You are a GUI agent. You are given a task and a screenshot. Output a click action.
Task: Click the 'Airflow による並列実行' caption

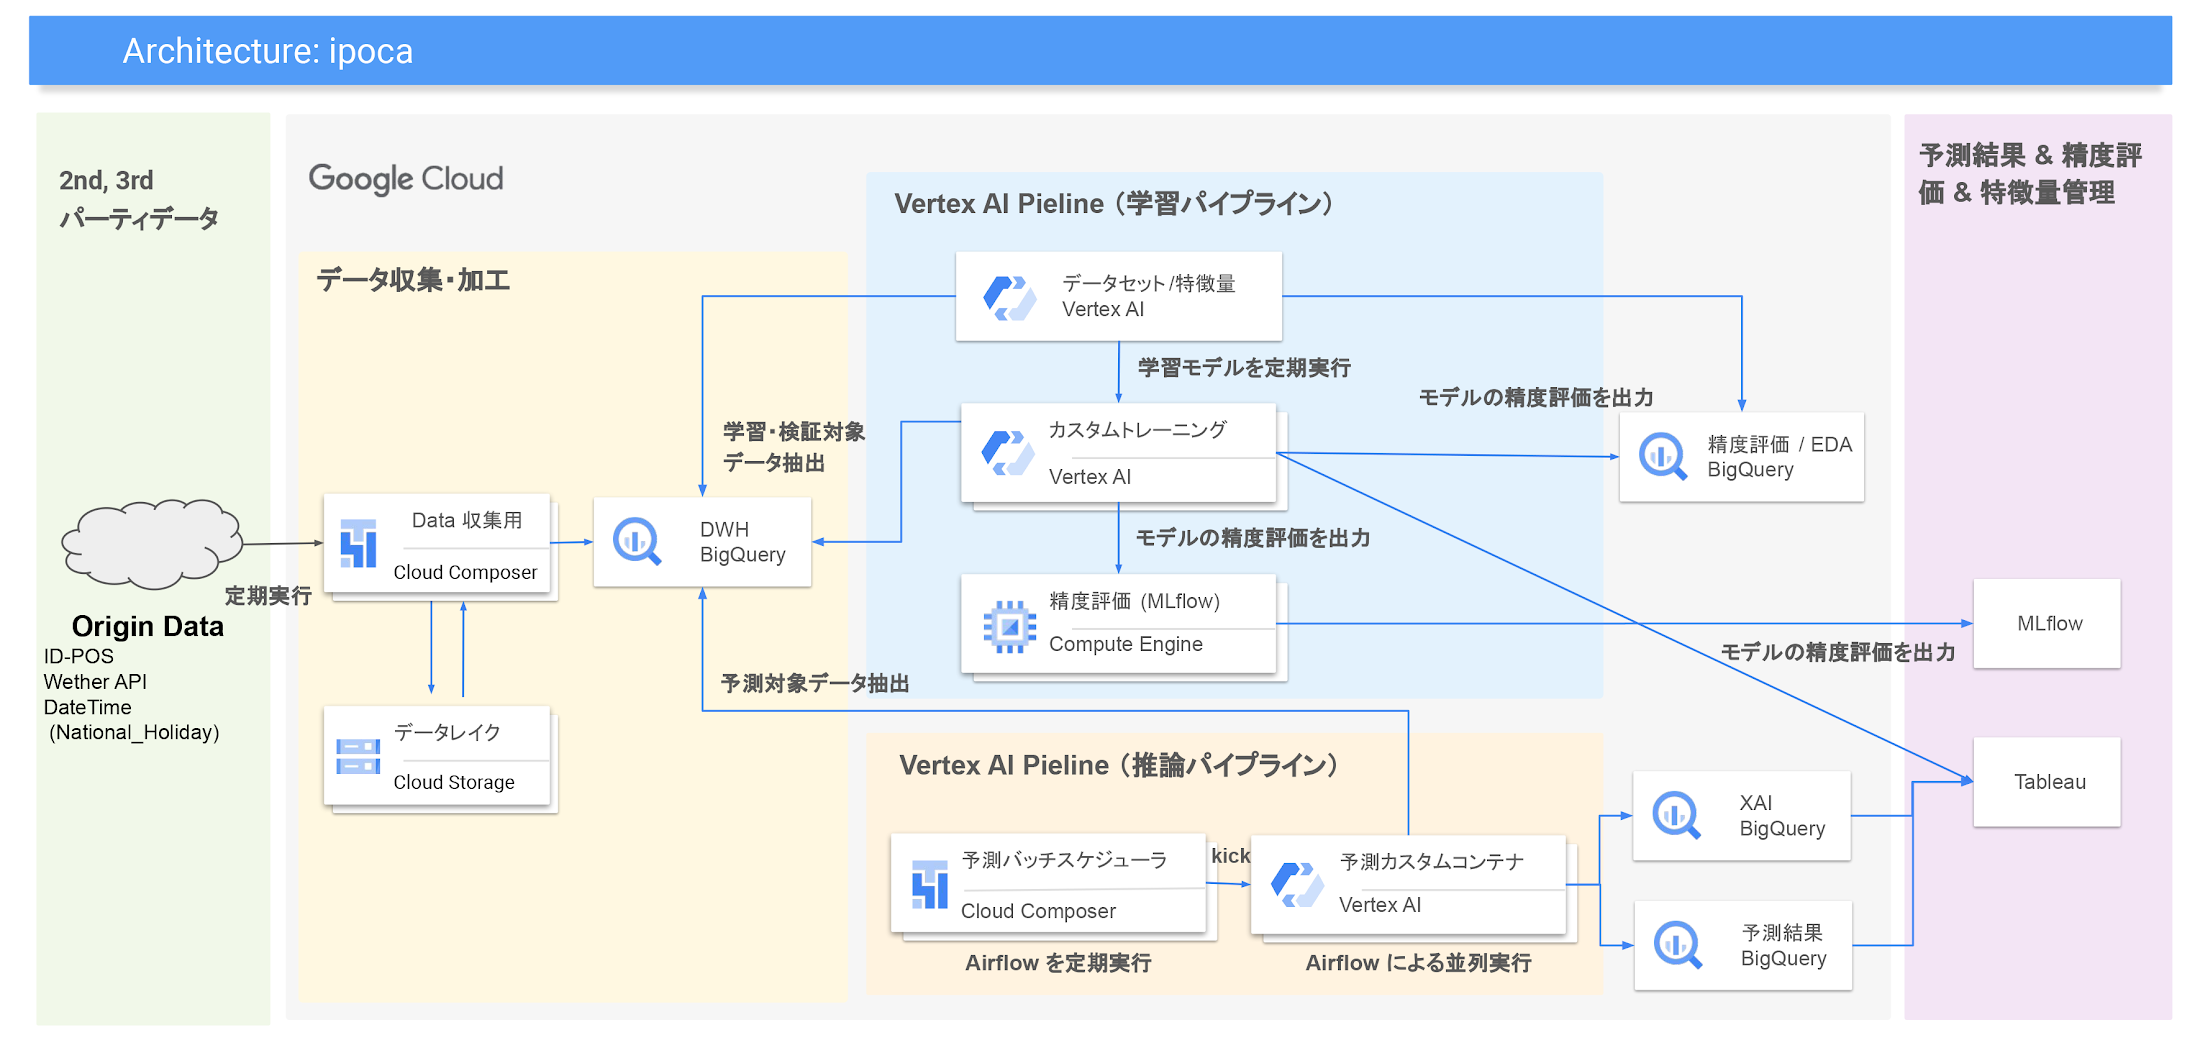(1418, 963)
